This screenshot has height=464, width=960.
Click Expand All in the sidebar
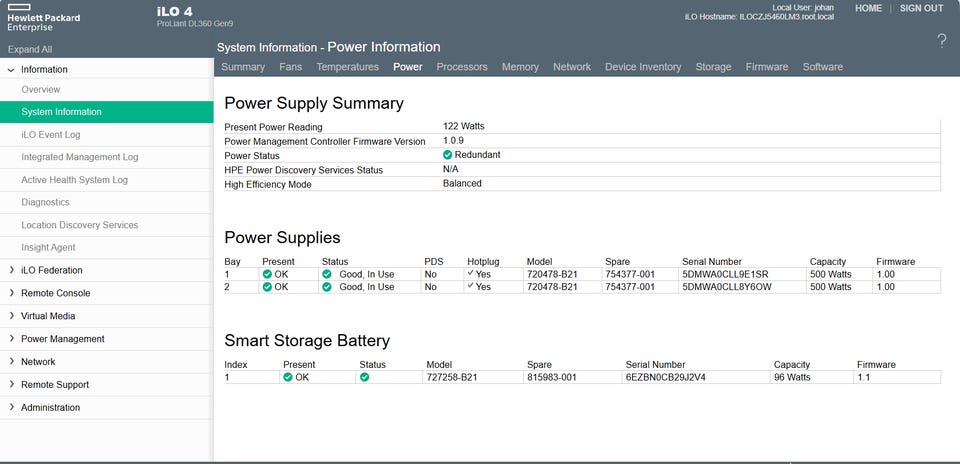(30, 50)
